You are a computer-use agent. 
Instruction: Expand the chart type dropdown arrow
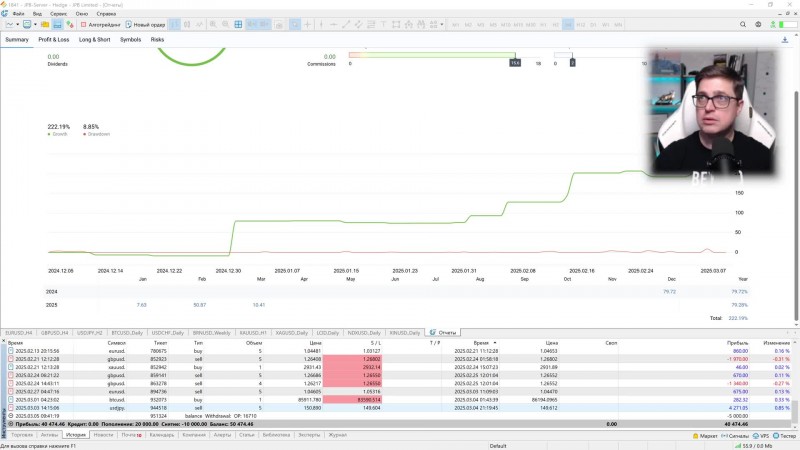click(x=17, y=24)
